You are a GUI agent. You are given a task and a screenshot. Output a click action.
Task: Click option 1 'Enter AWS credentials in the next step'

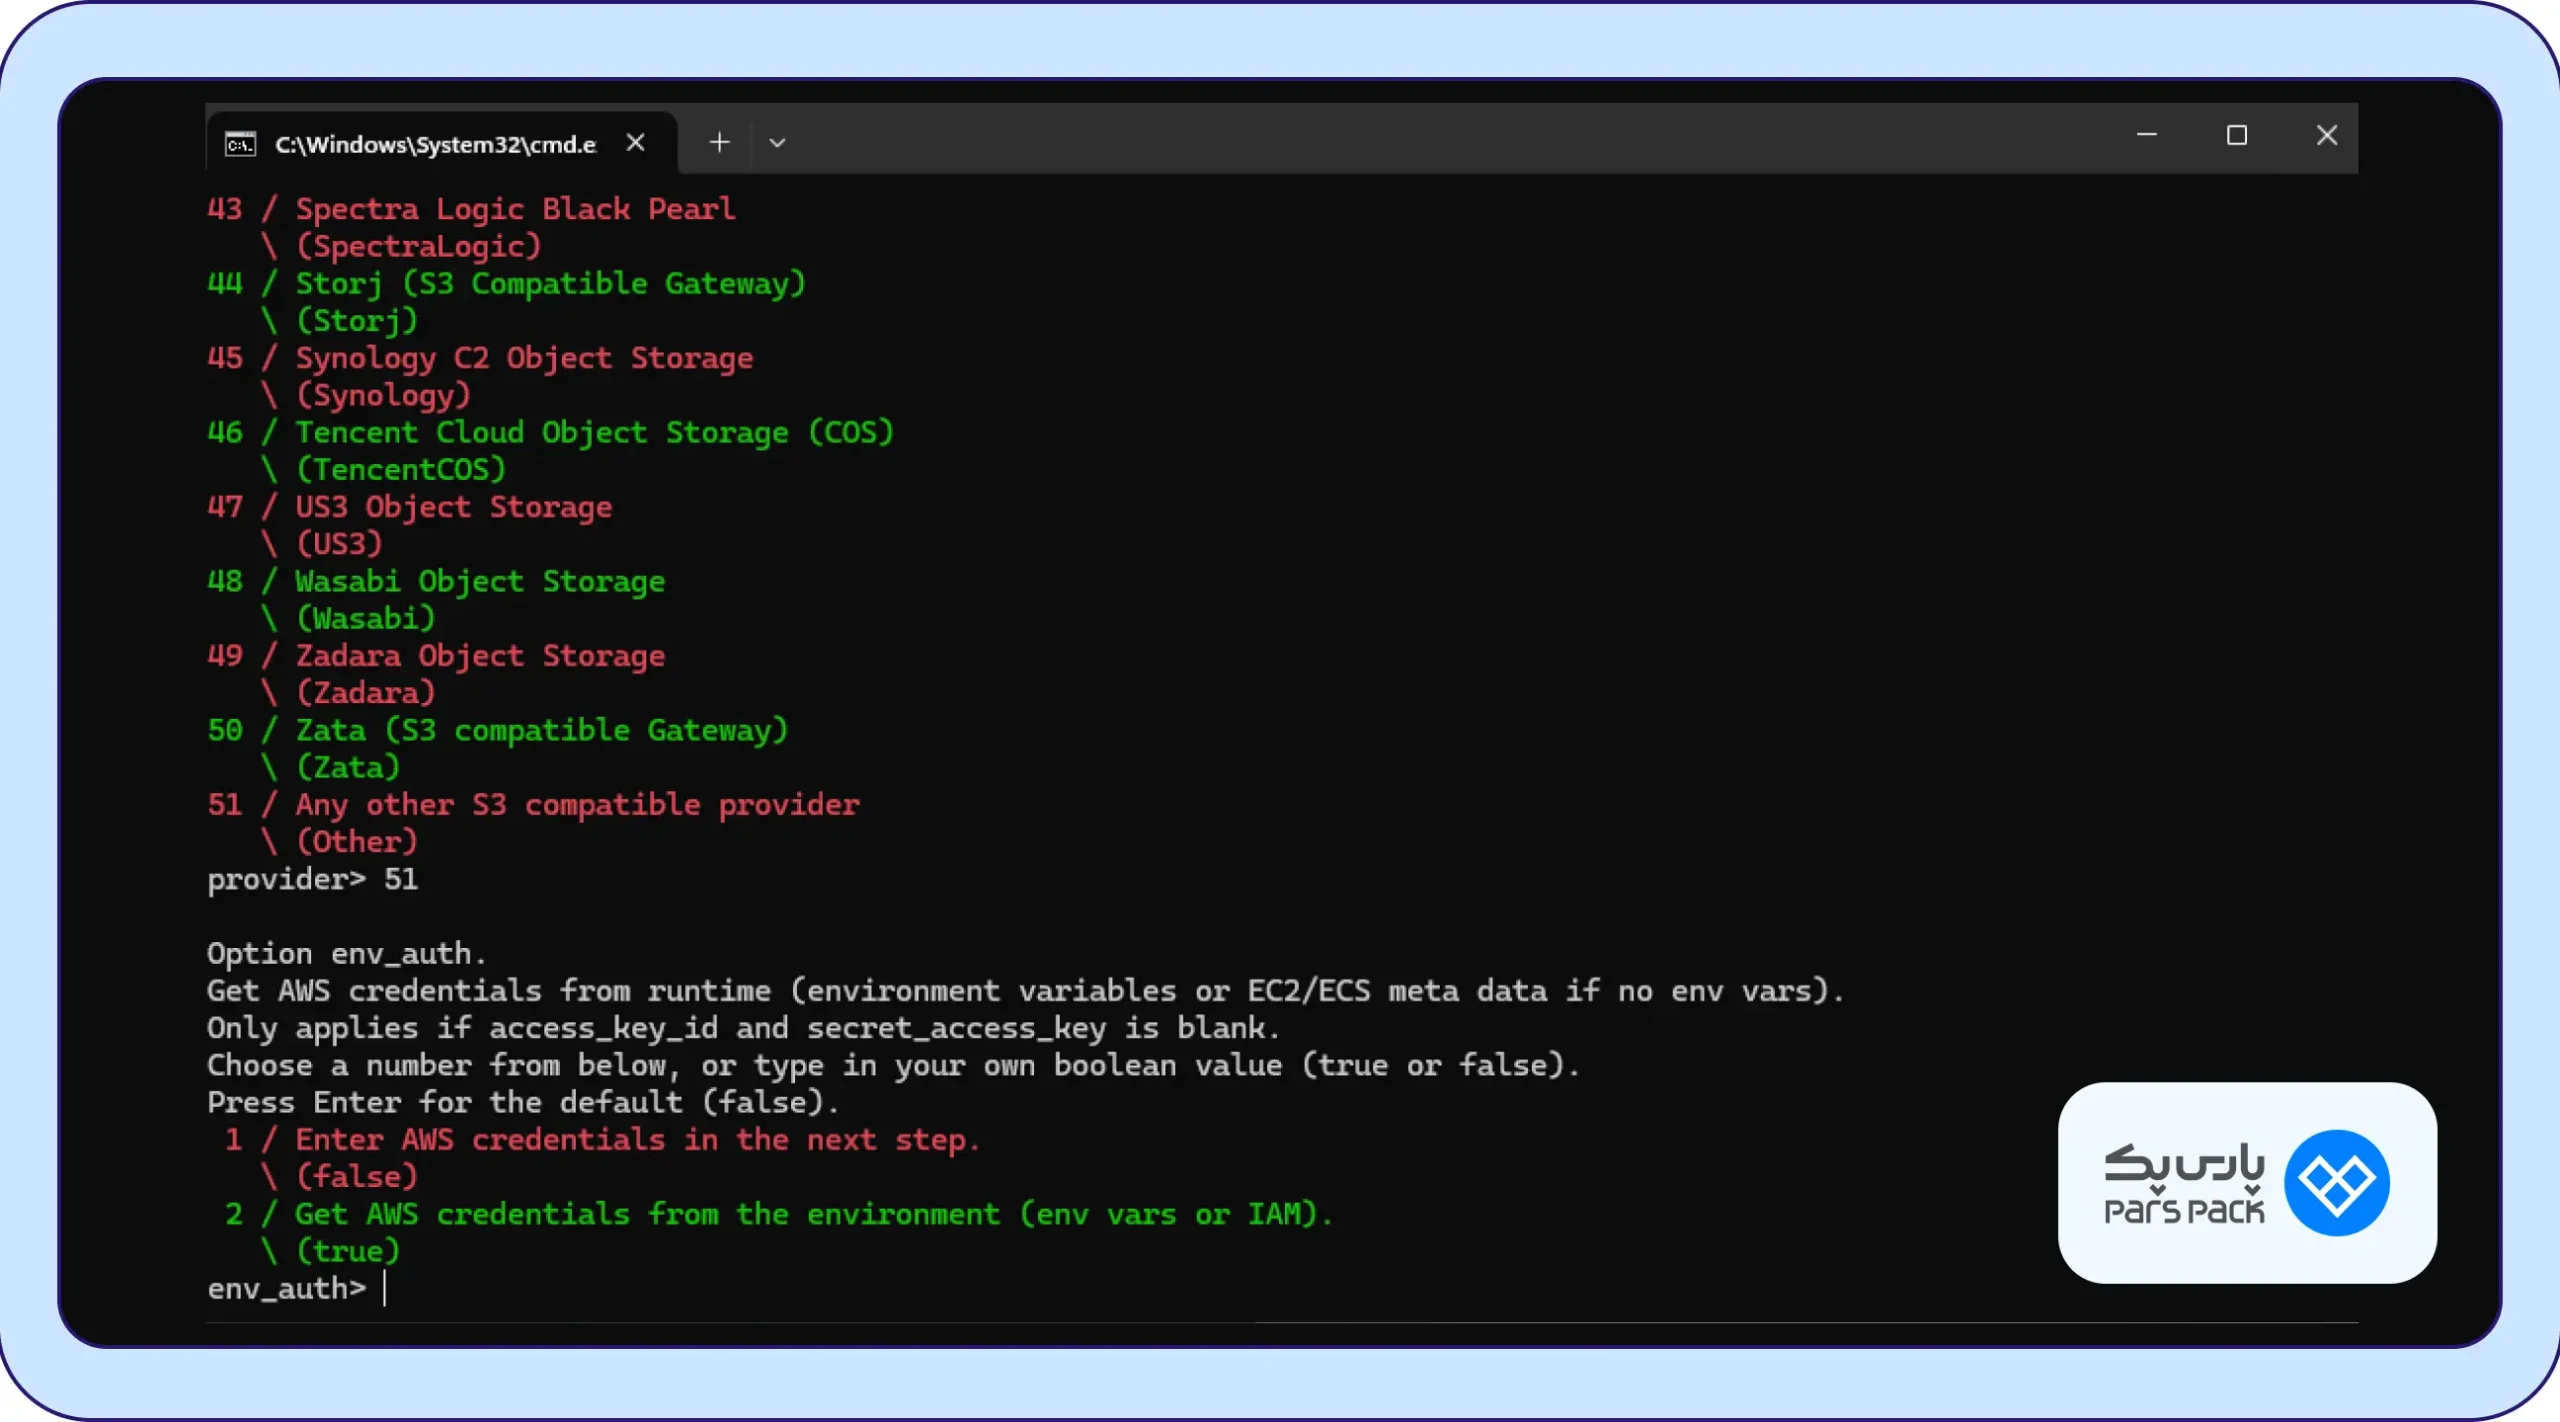coord(602,1140)
